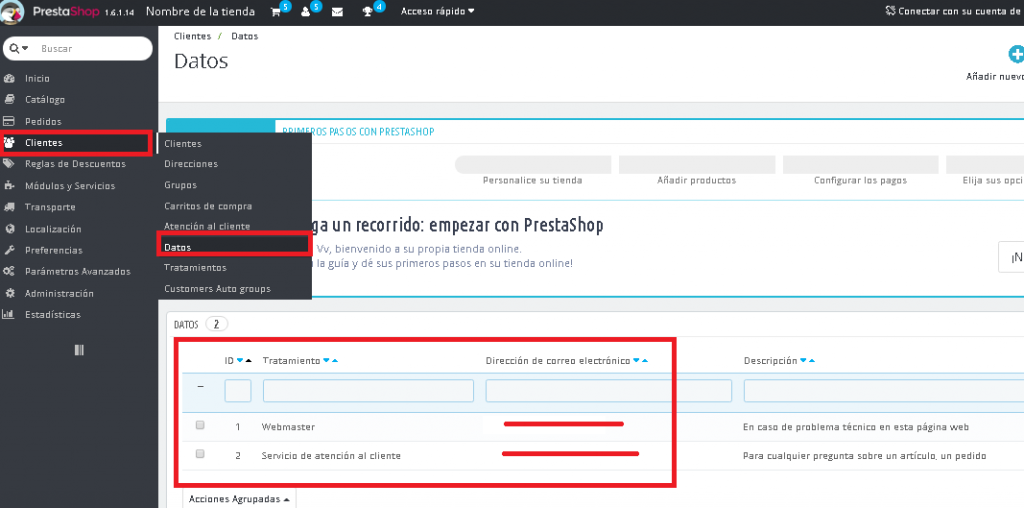Sort Descripción column ascending arrow
The height and width of the screenshot is (508, 1024).
[812, 360]
